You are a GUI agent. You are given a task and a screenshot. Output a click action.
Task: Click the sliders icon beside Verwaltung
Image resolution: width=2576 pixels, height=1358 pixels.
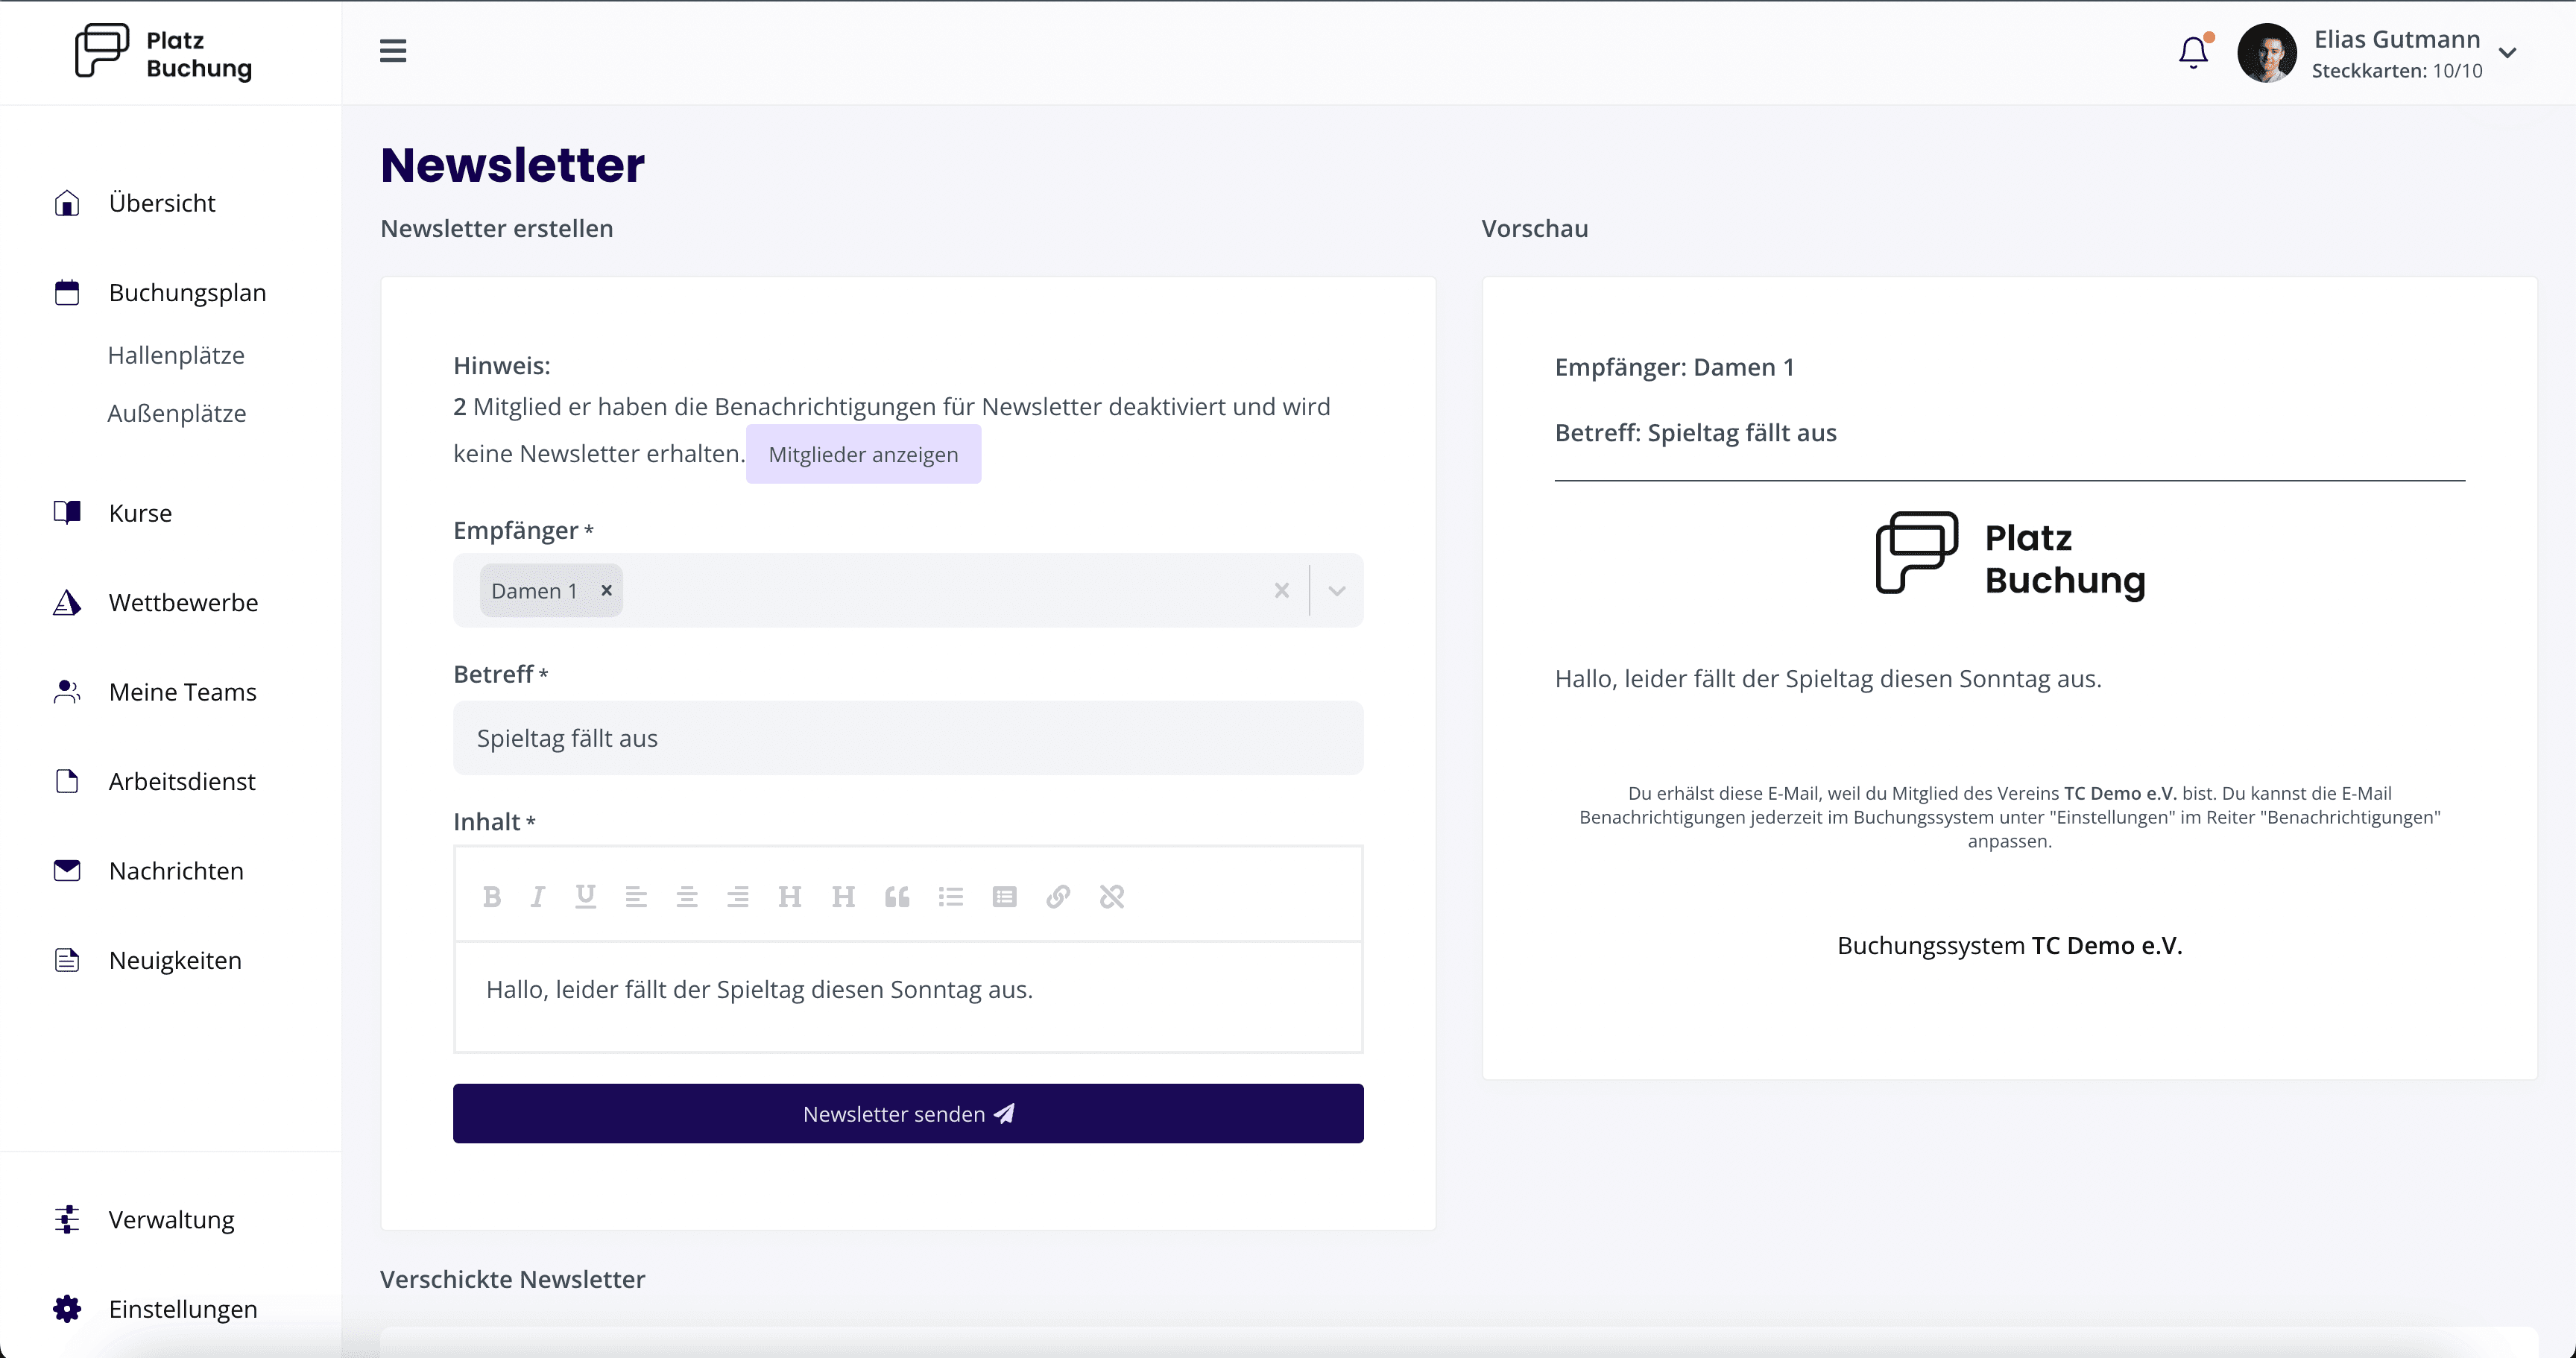[67, 1219]
